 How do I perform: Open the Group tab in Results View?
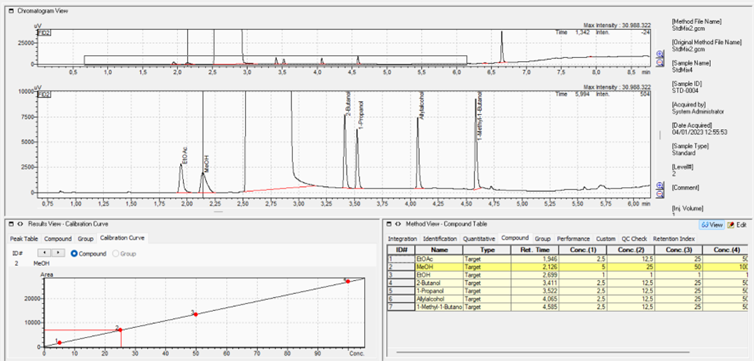tap(86, 238)
